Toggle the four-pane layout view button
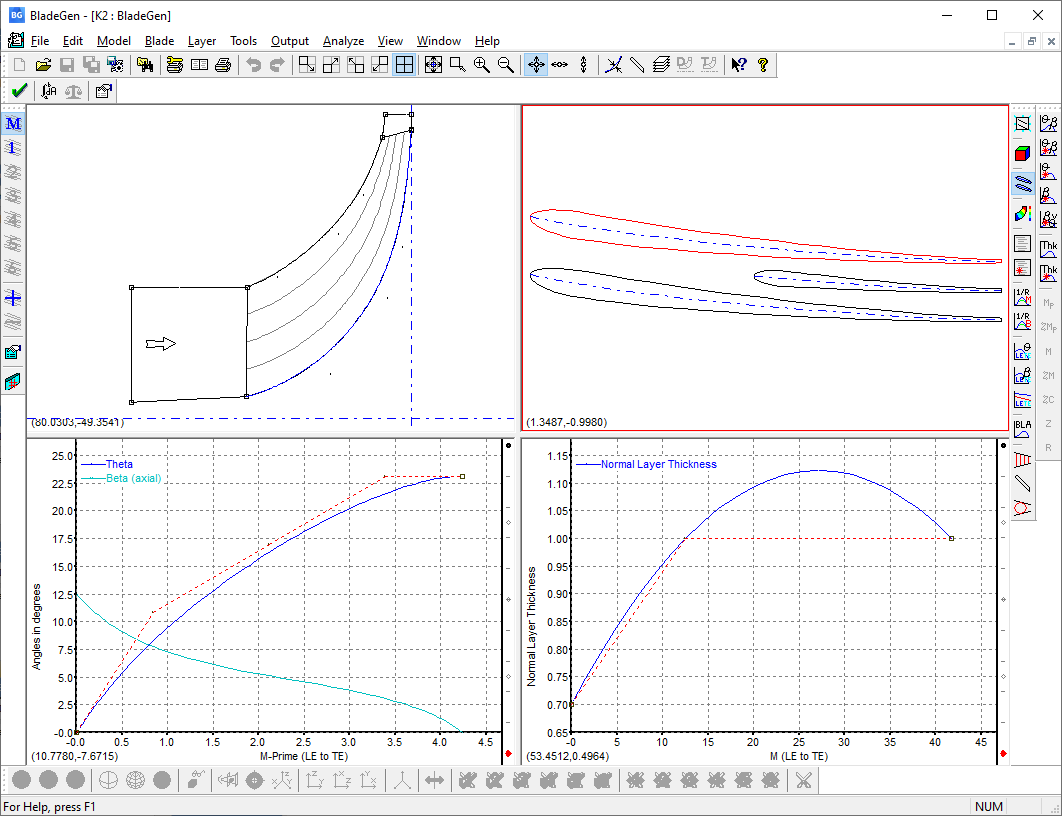The image size is (1062, 816). coord(404,65)
